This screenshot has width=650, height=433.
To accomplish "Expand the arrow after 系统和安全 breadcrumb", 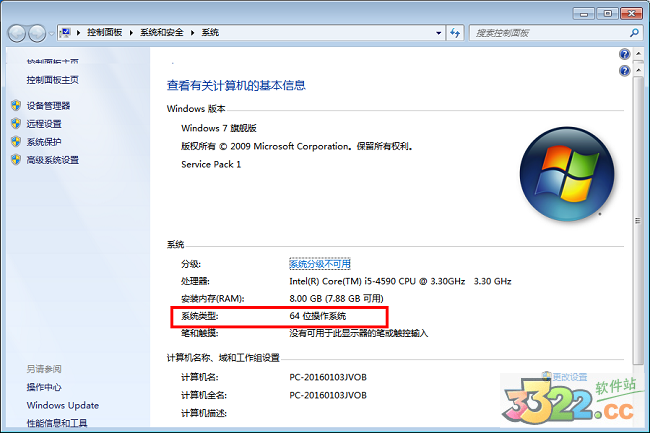I will pos(192,33).
